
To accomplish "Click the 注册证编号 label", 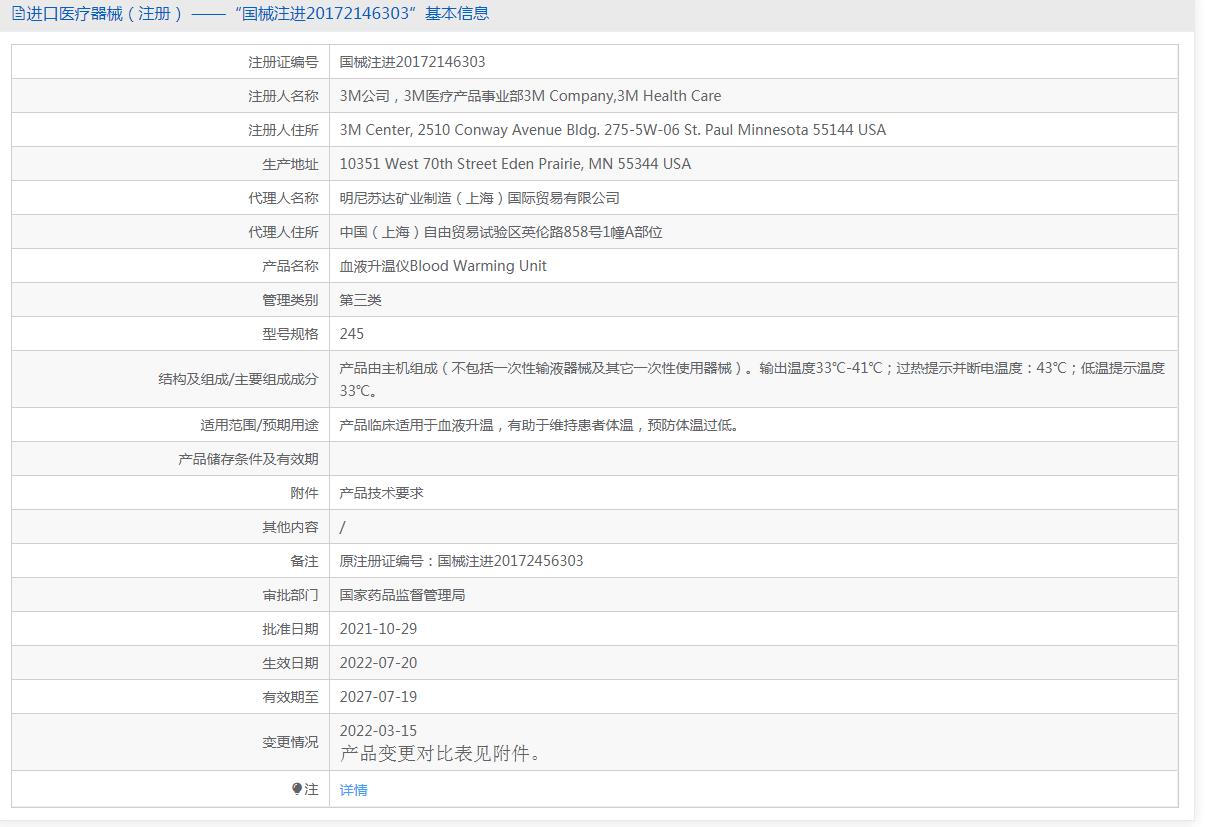I will pos(284,62).
